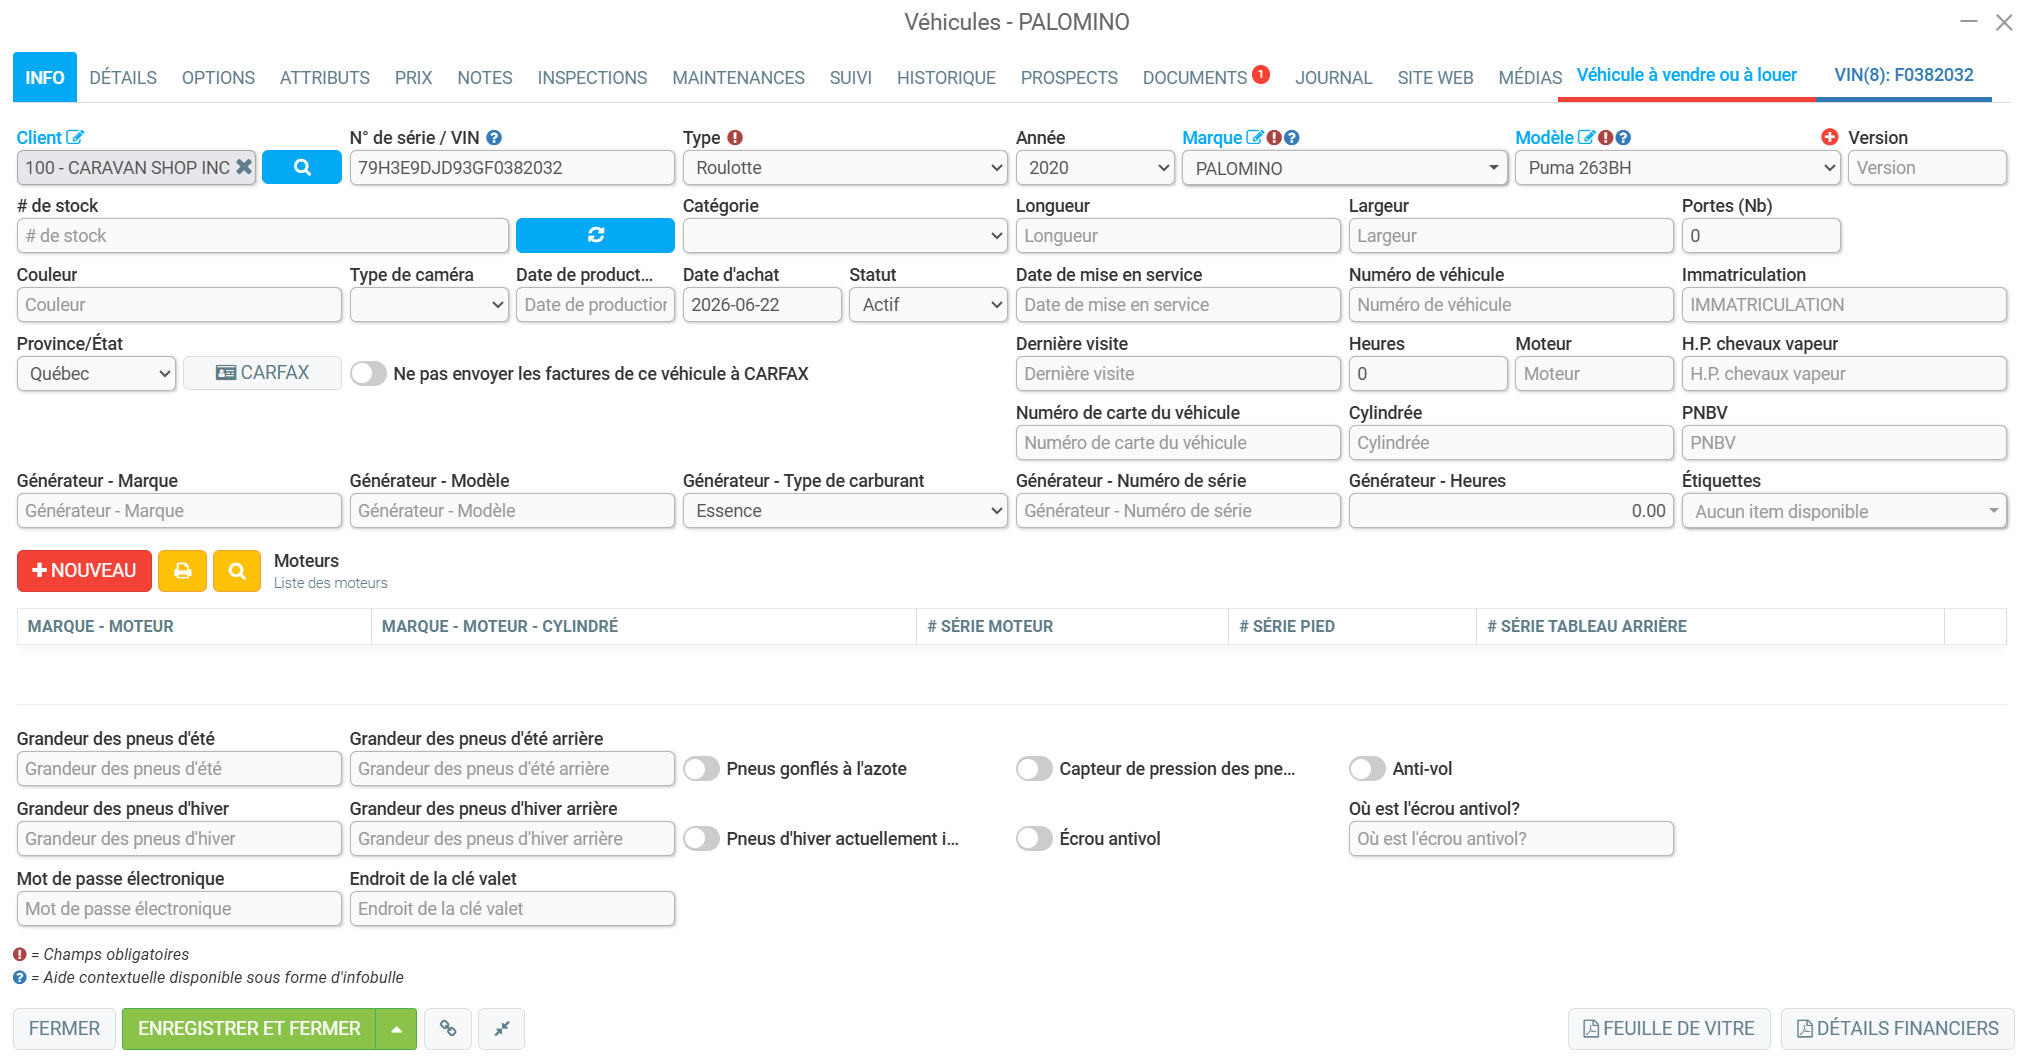Viewport: 2031px width, 1063px height.
Task: Toggle the CARFAX invoice exclusion switch
Action: click(368, 374)
